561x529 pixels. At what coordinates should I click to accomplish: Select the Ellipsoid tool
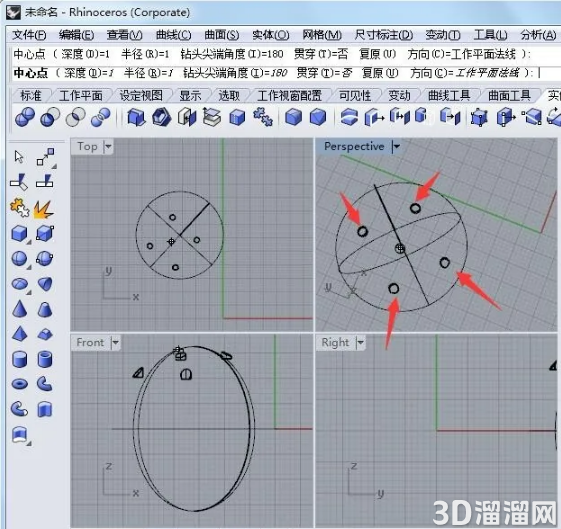(x=20, y=284)
